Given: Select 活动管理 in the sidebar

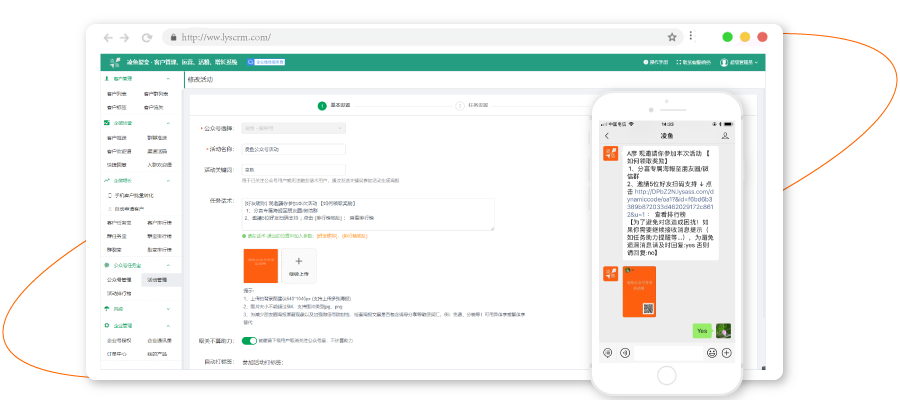Looking at the screenshot, I should pyautogui.click(x=157, y=280).
